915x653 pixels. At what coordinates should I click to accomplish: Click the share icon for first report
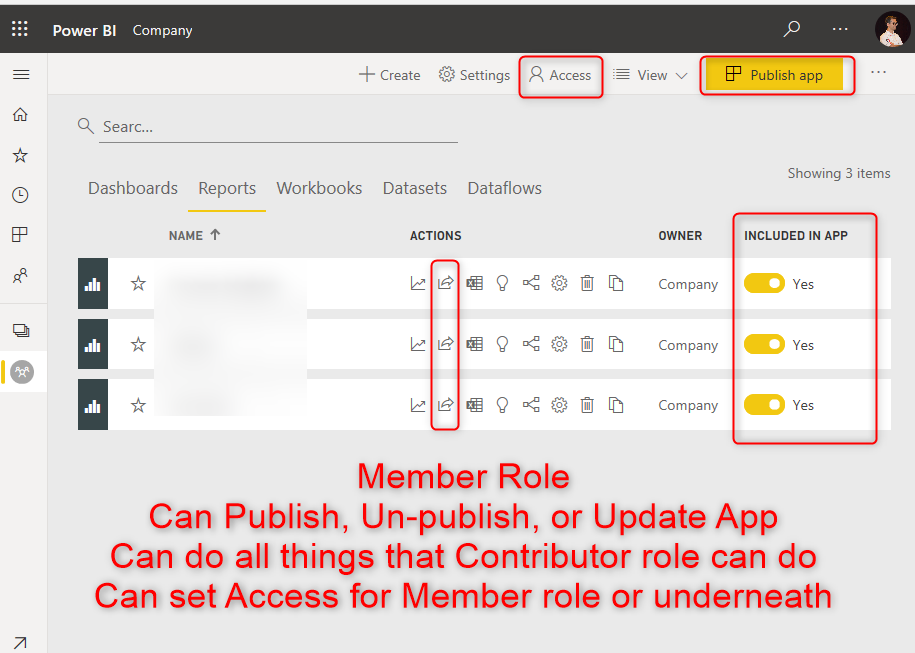pyautogui.click(x=446, y=284)
